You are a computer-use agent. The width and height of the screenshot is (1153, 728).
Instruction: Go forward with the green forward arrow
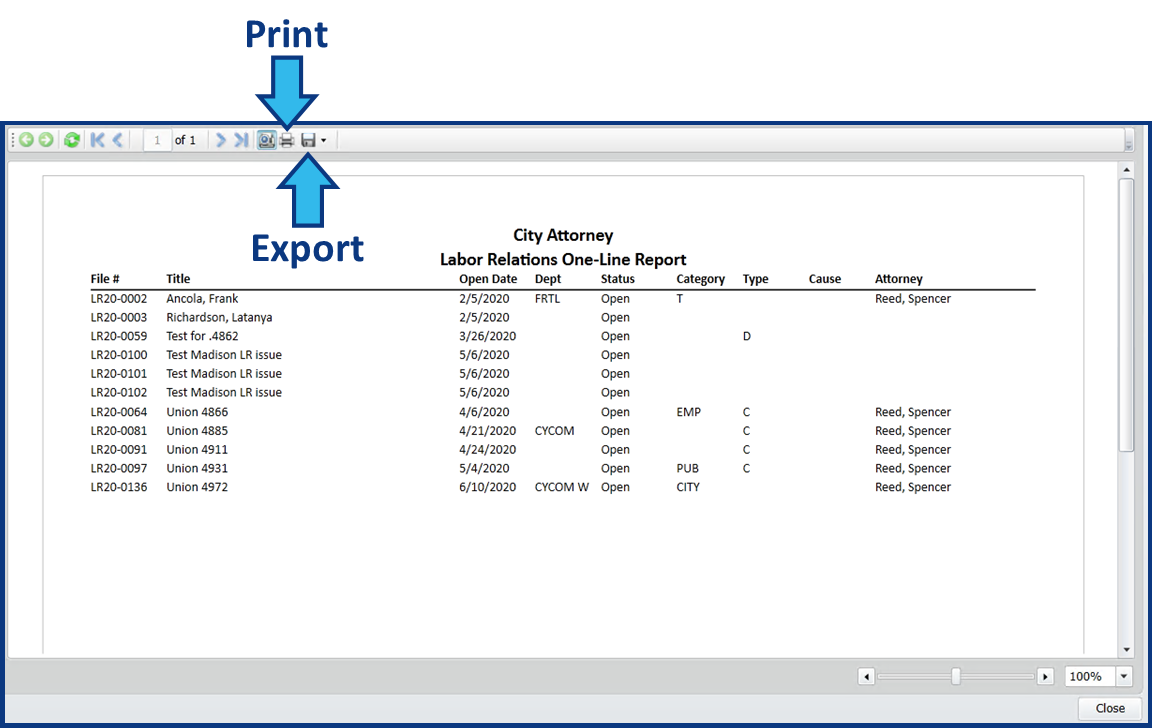(46, 140)
